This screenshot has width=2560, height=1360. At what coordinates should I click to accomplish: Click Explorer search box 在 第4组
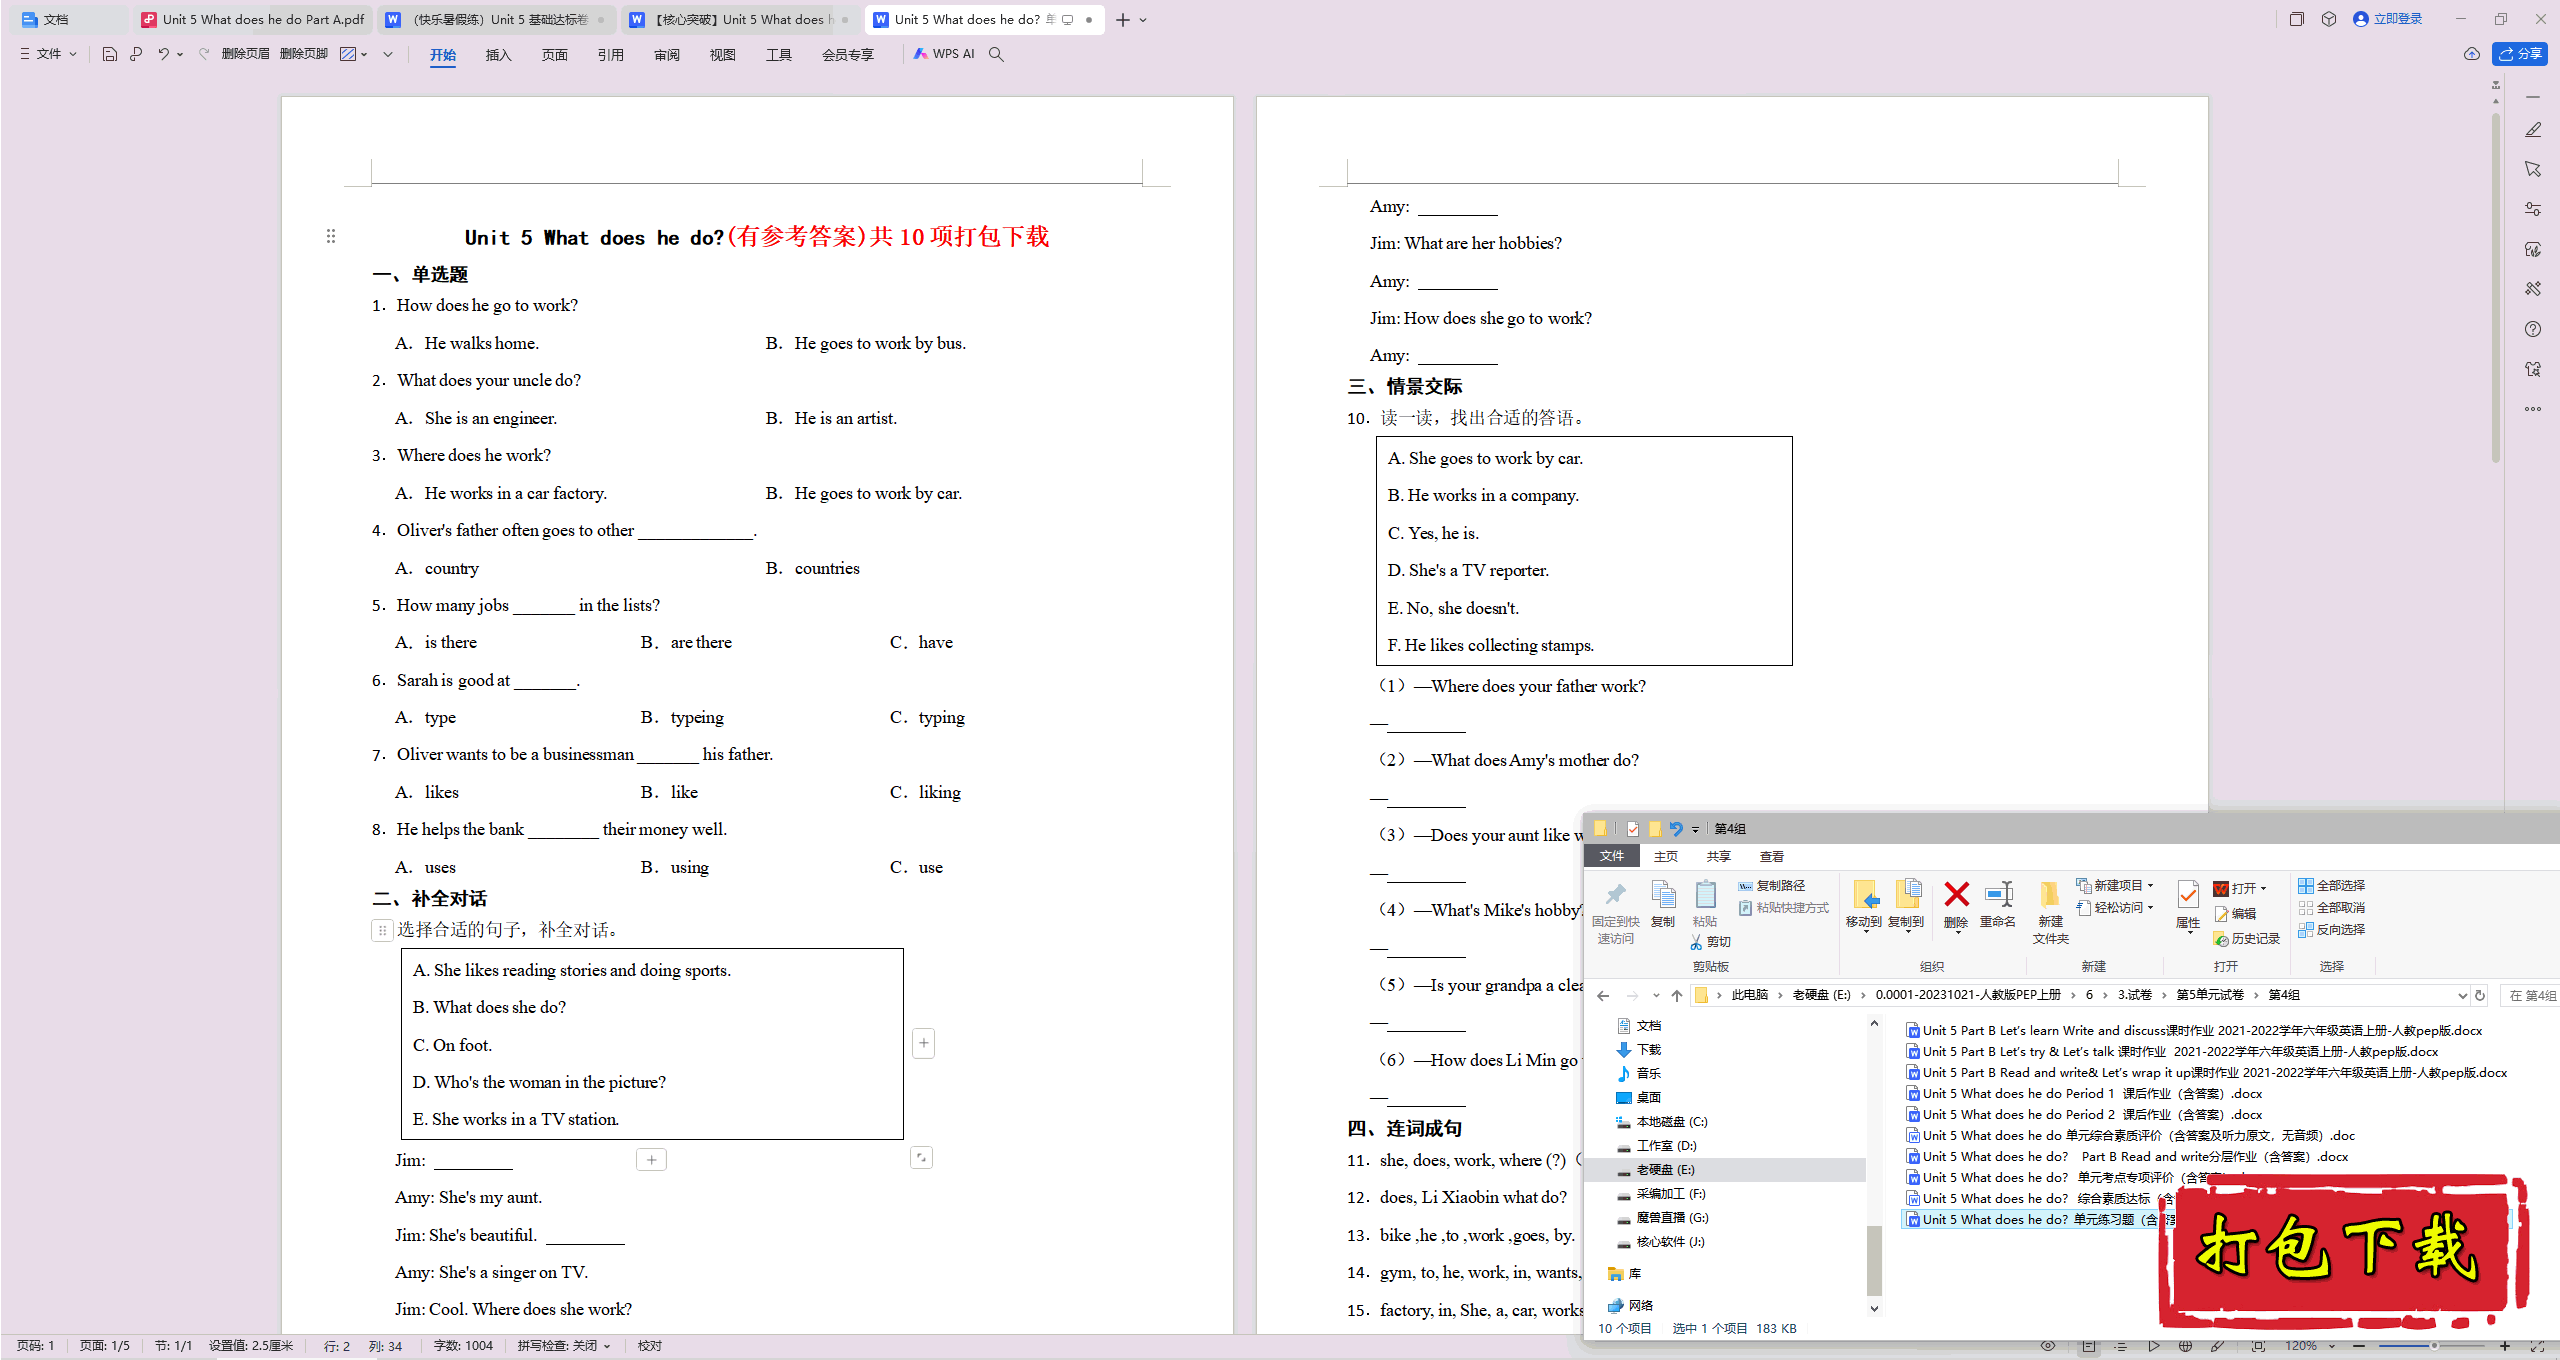2530,995
